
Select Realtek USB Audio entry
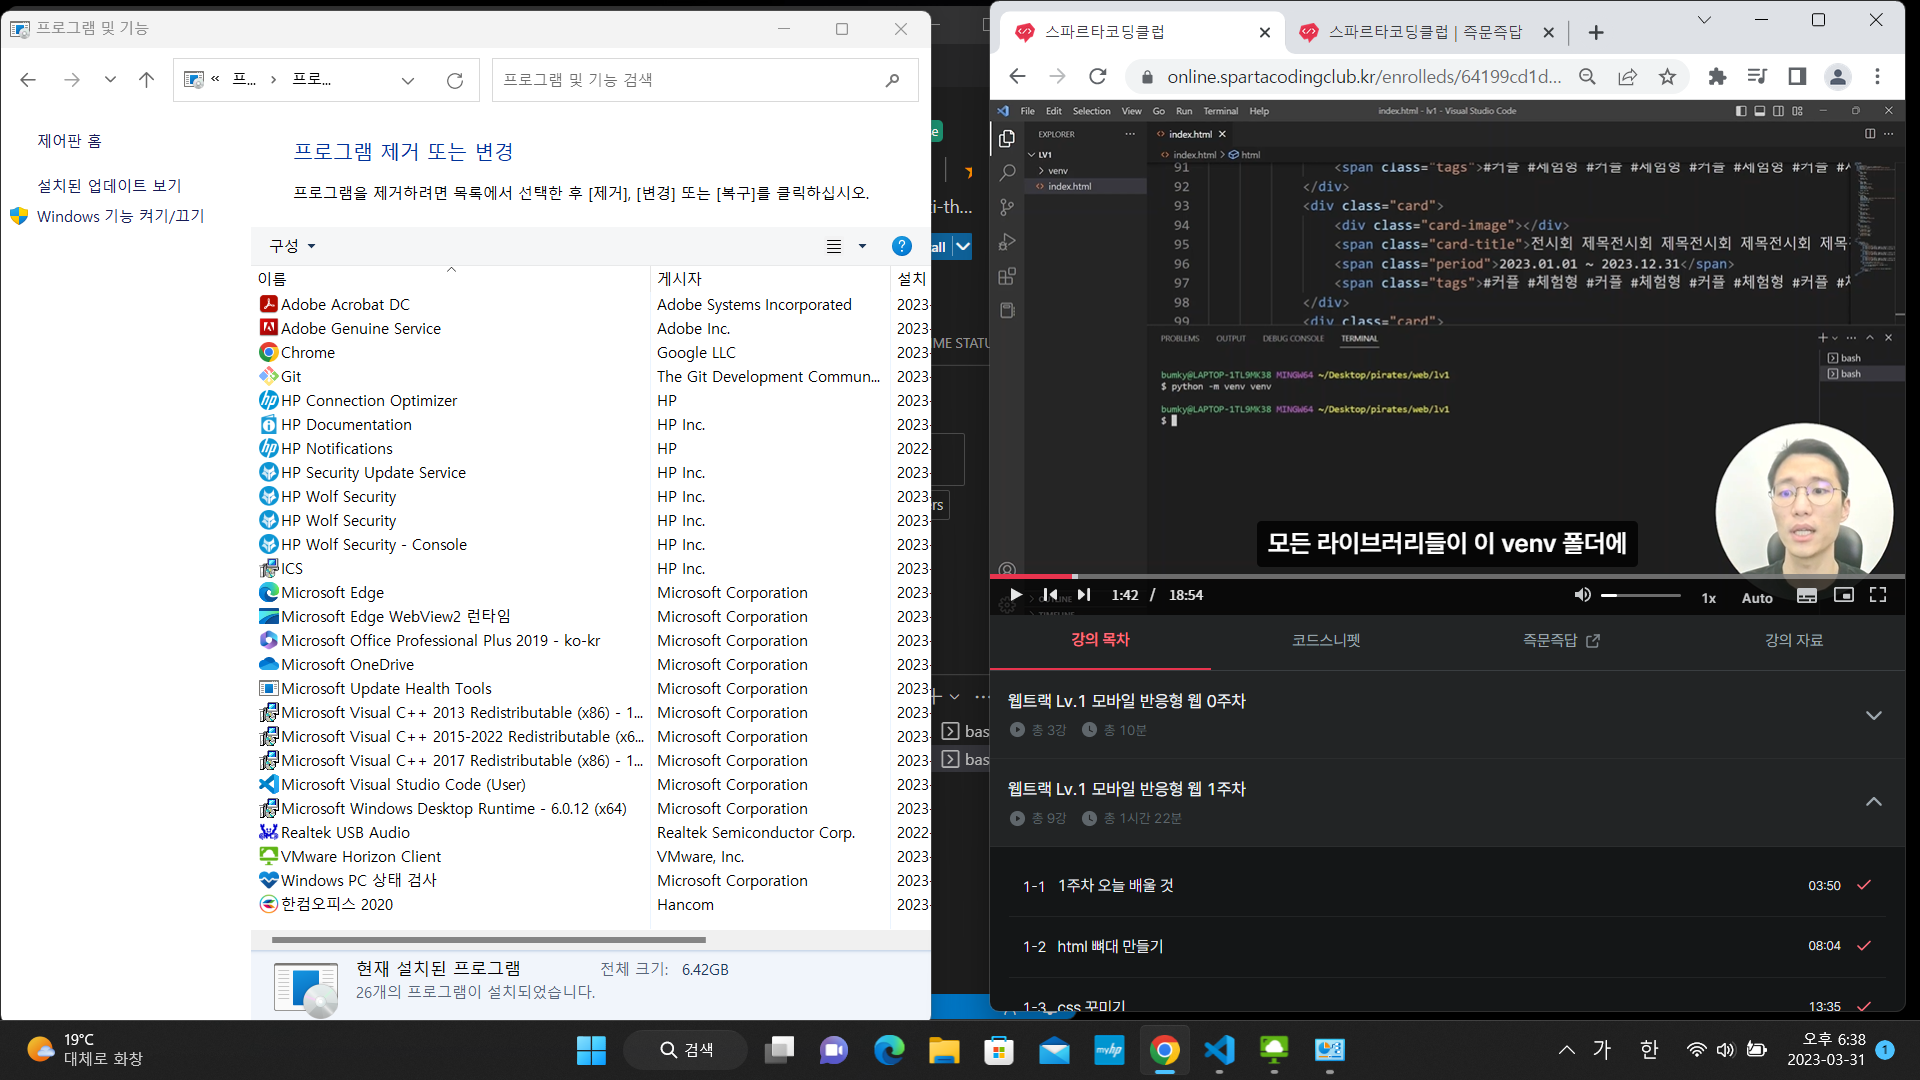point(345,832)
